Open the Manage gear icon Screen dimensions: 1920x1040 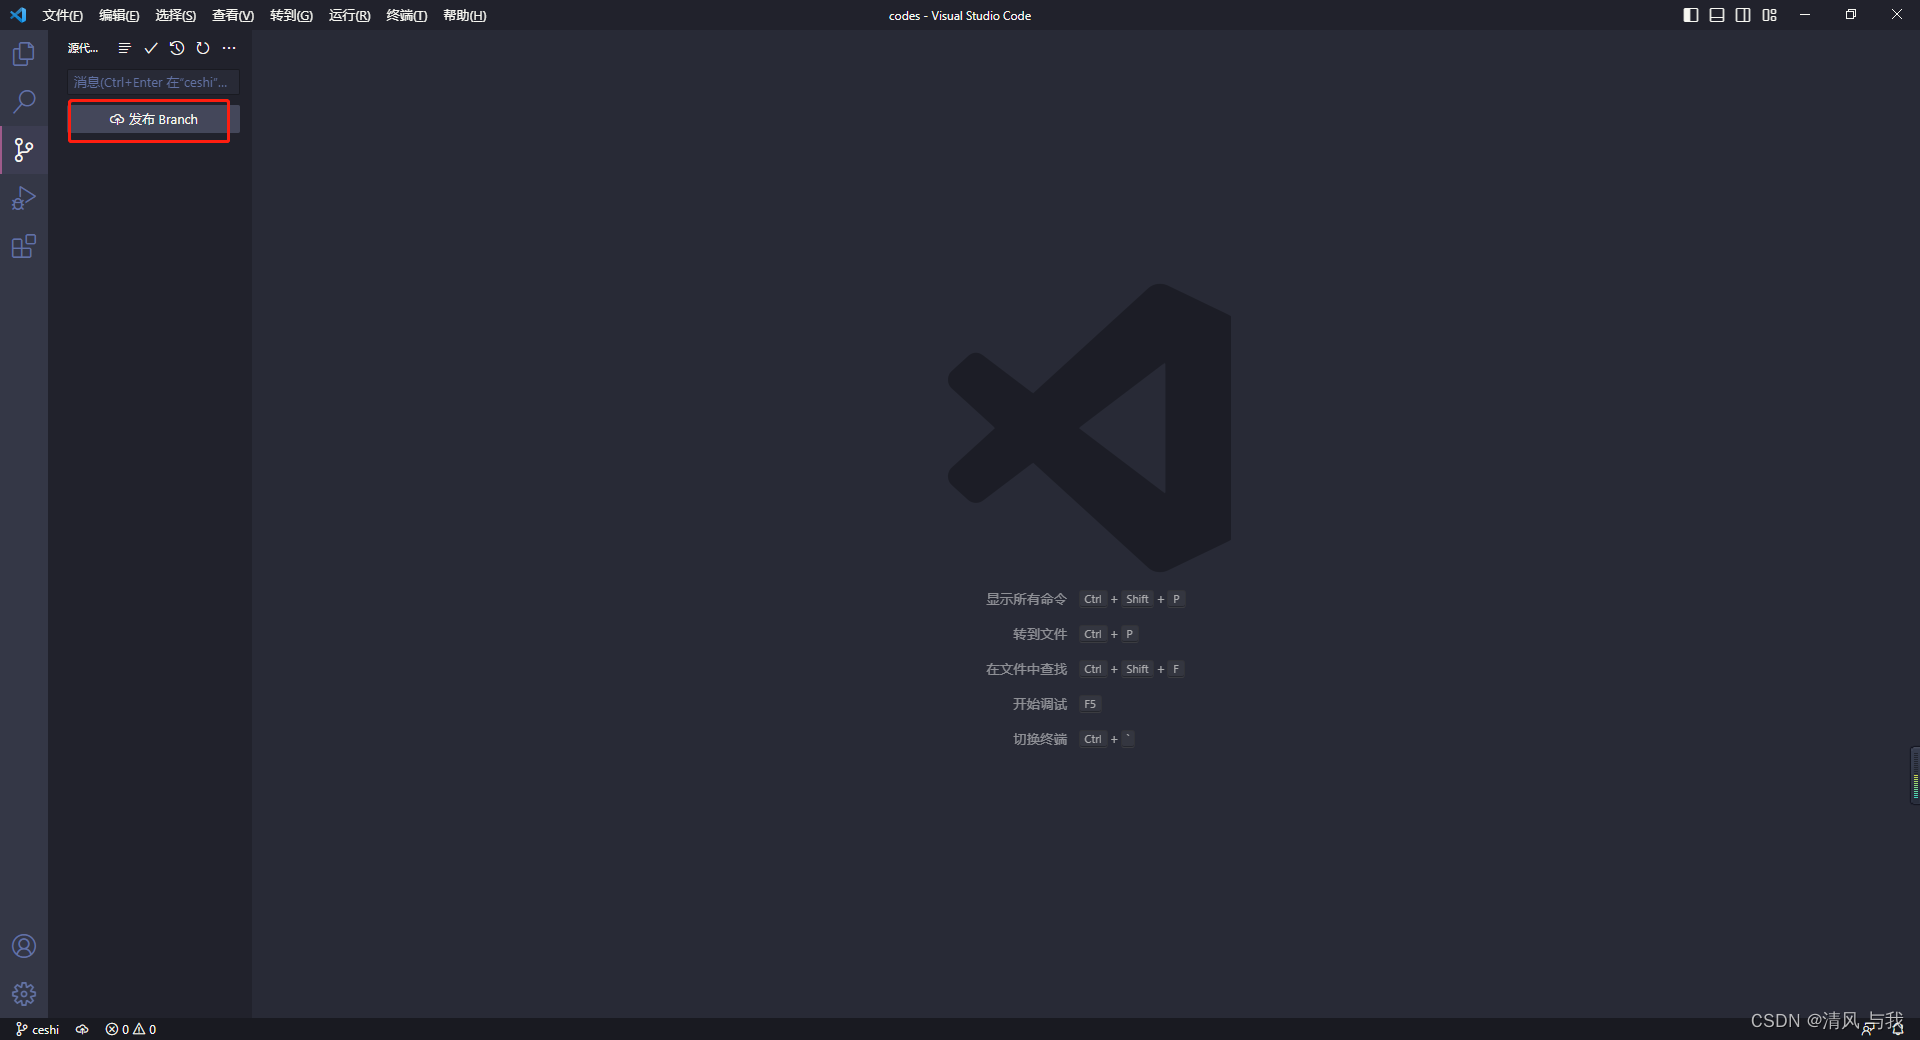coord(24,994)
